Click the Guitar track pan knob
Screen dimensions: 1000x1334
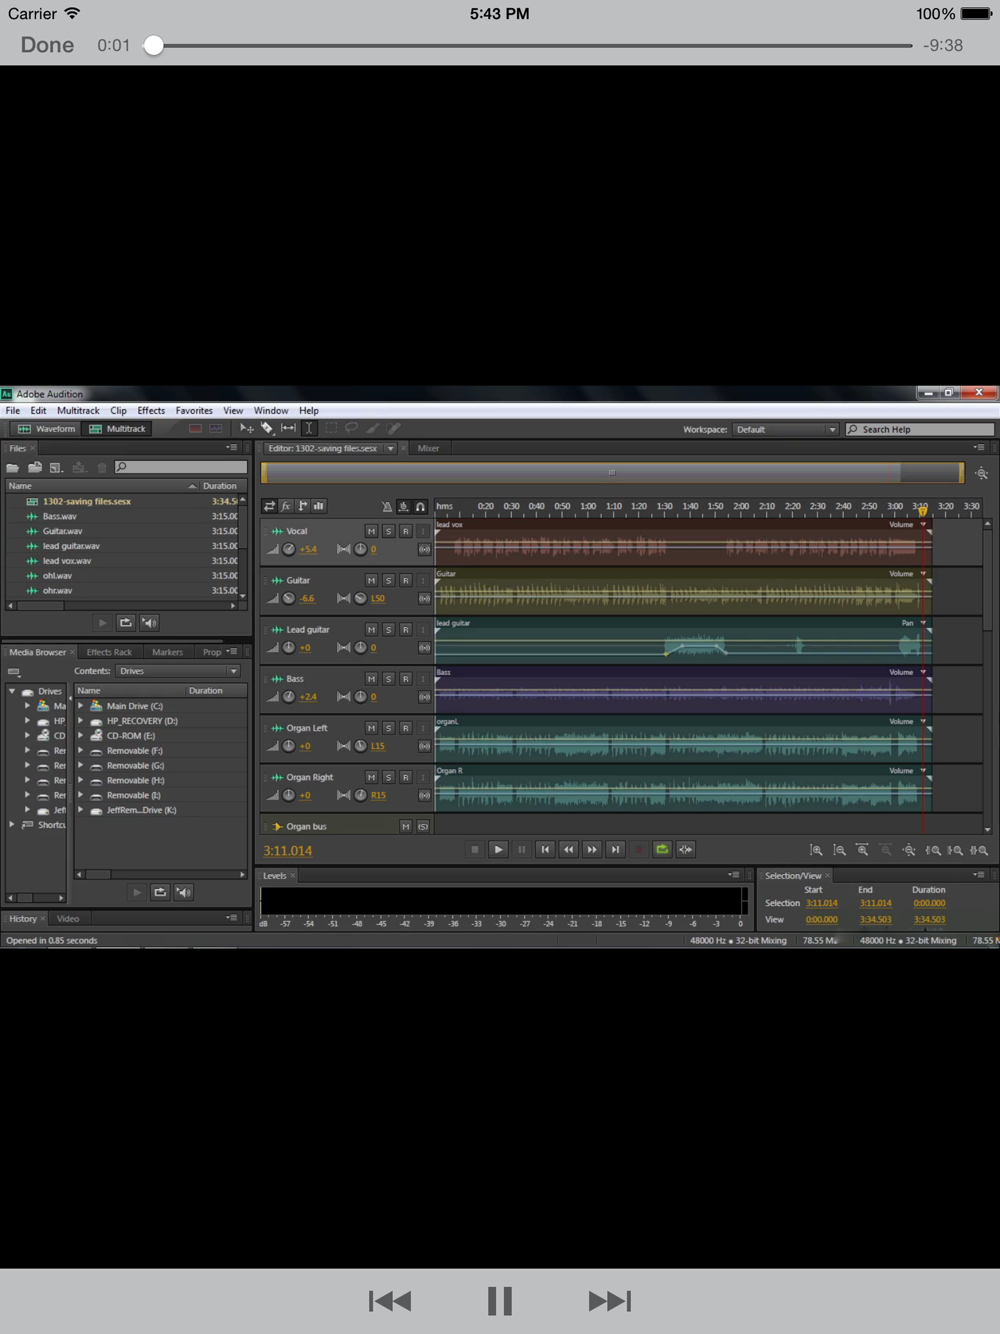360,598
